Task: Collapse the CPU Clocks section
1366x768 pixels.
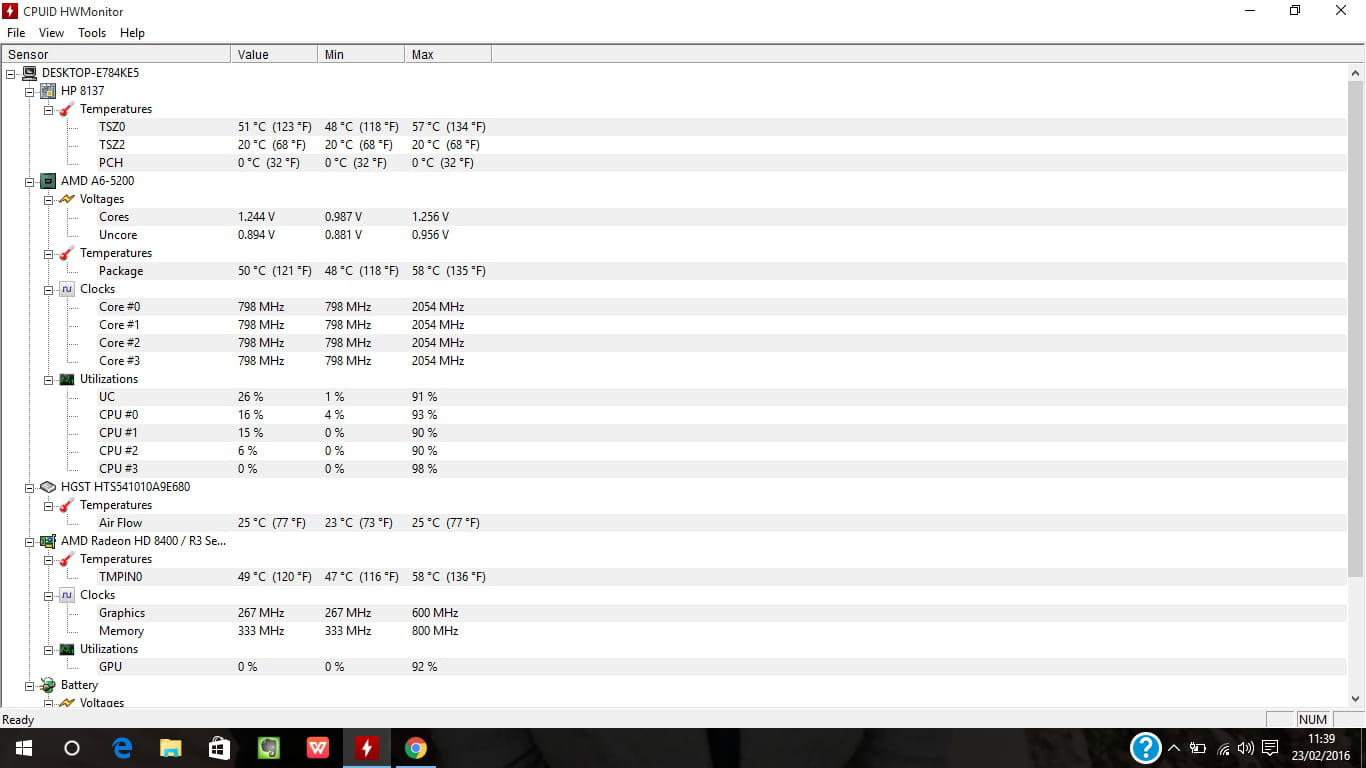Action: 49,289
